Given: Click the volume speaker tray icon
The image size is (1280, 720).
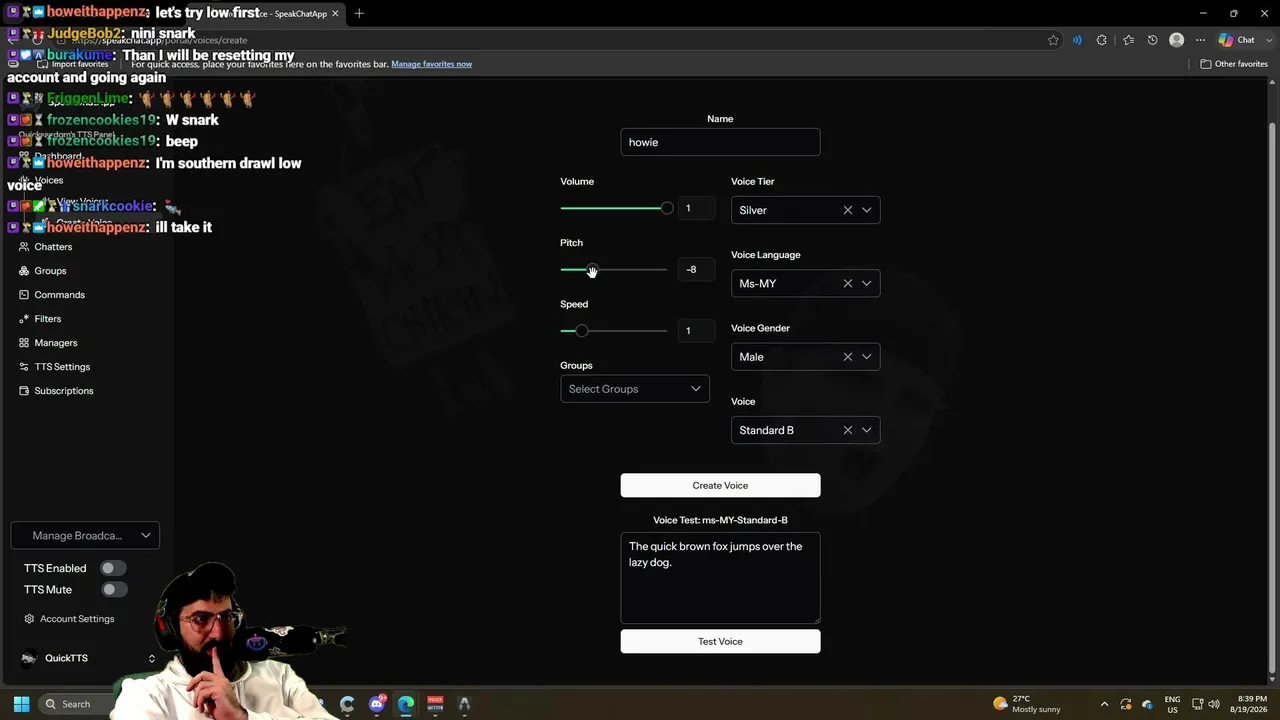Looking at the screenshot, I should (x=1214, y=704).
